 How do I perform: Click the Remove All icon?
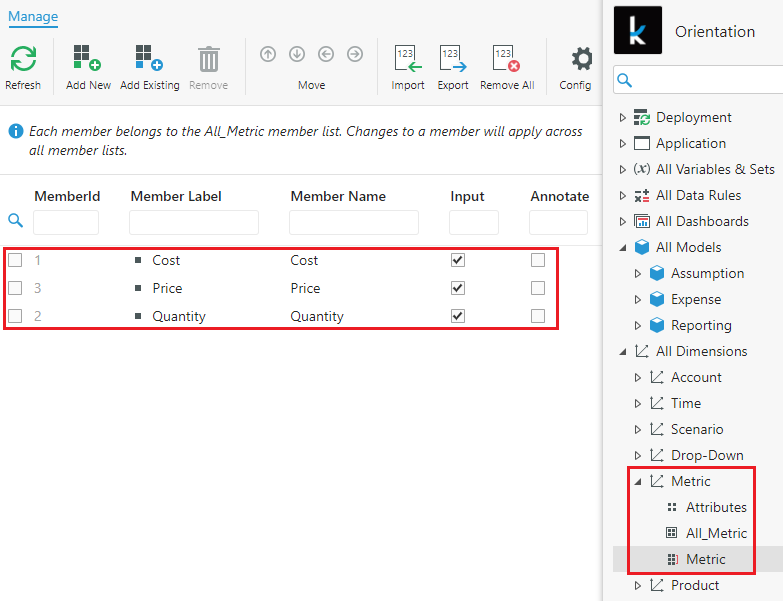click(506, 60)
